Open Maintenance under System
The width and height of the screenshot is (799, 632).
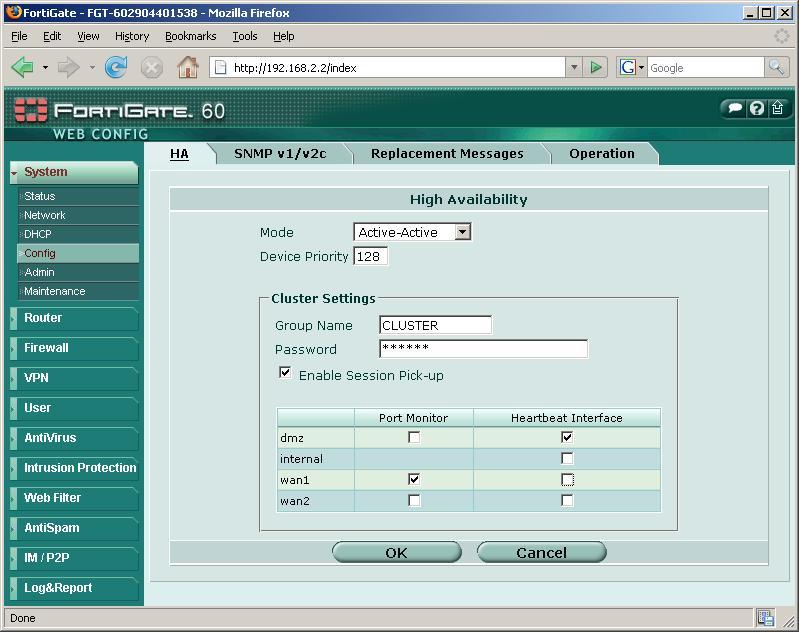tap(78, 292)
